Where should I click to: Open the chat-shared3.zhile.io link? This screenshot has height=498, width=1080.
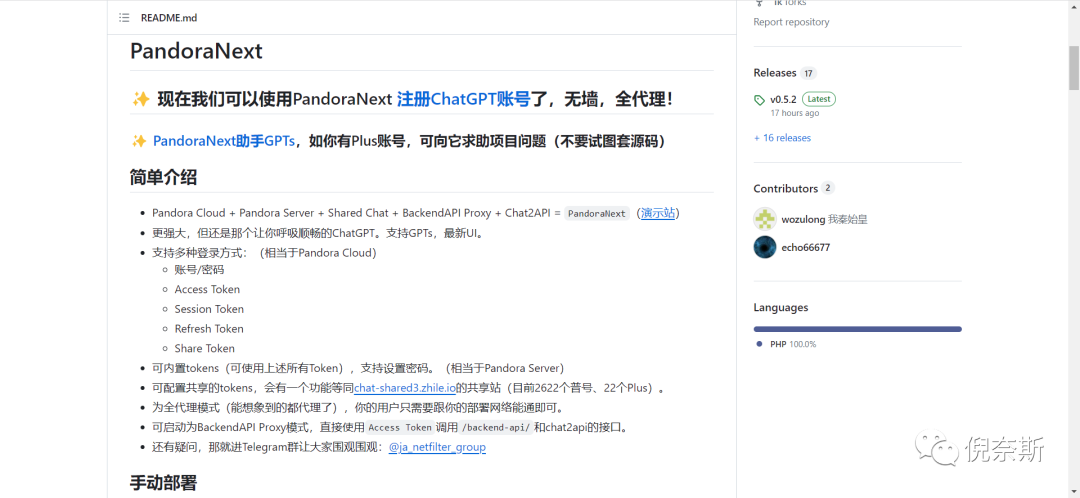click(405, 388)
